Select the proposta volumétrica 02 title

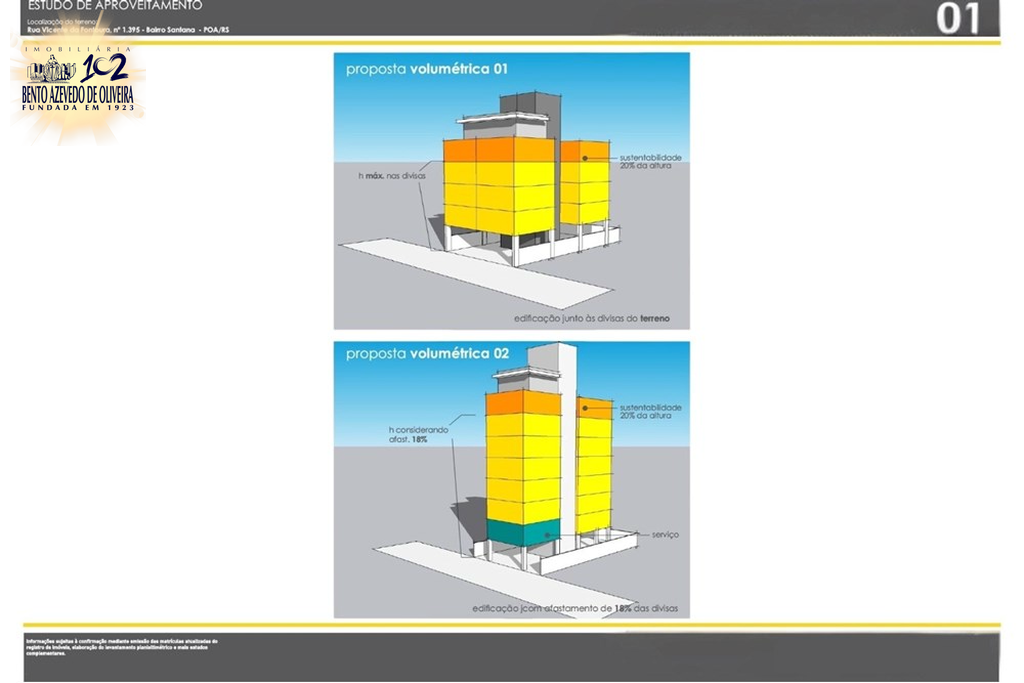[427, 354]
